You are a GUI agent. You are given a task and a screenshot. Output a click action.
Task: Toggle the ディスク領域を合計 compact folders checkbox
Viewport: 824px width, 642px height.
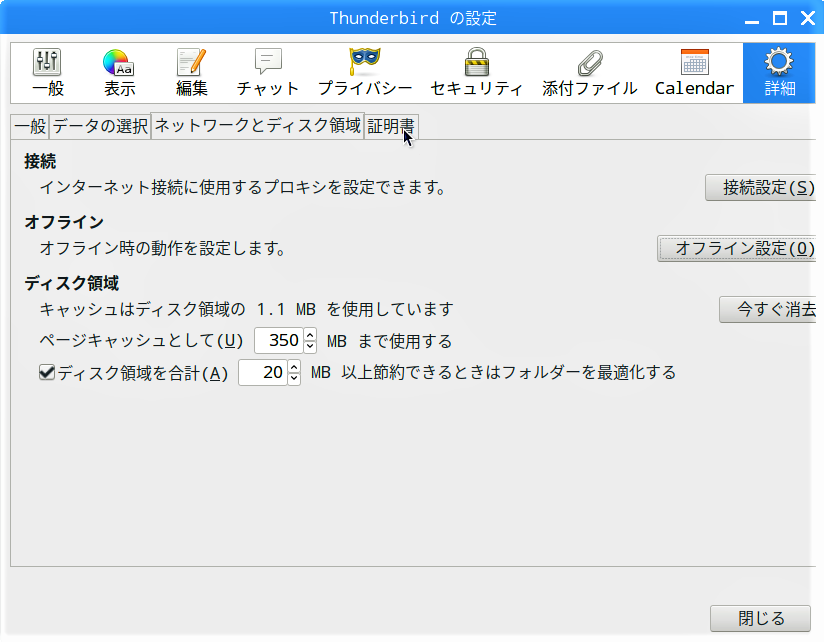pyautogui.click(x=47, y=372)
